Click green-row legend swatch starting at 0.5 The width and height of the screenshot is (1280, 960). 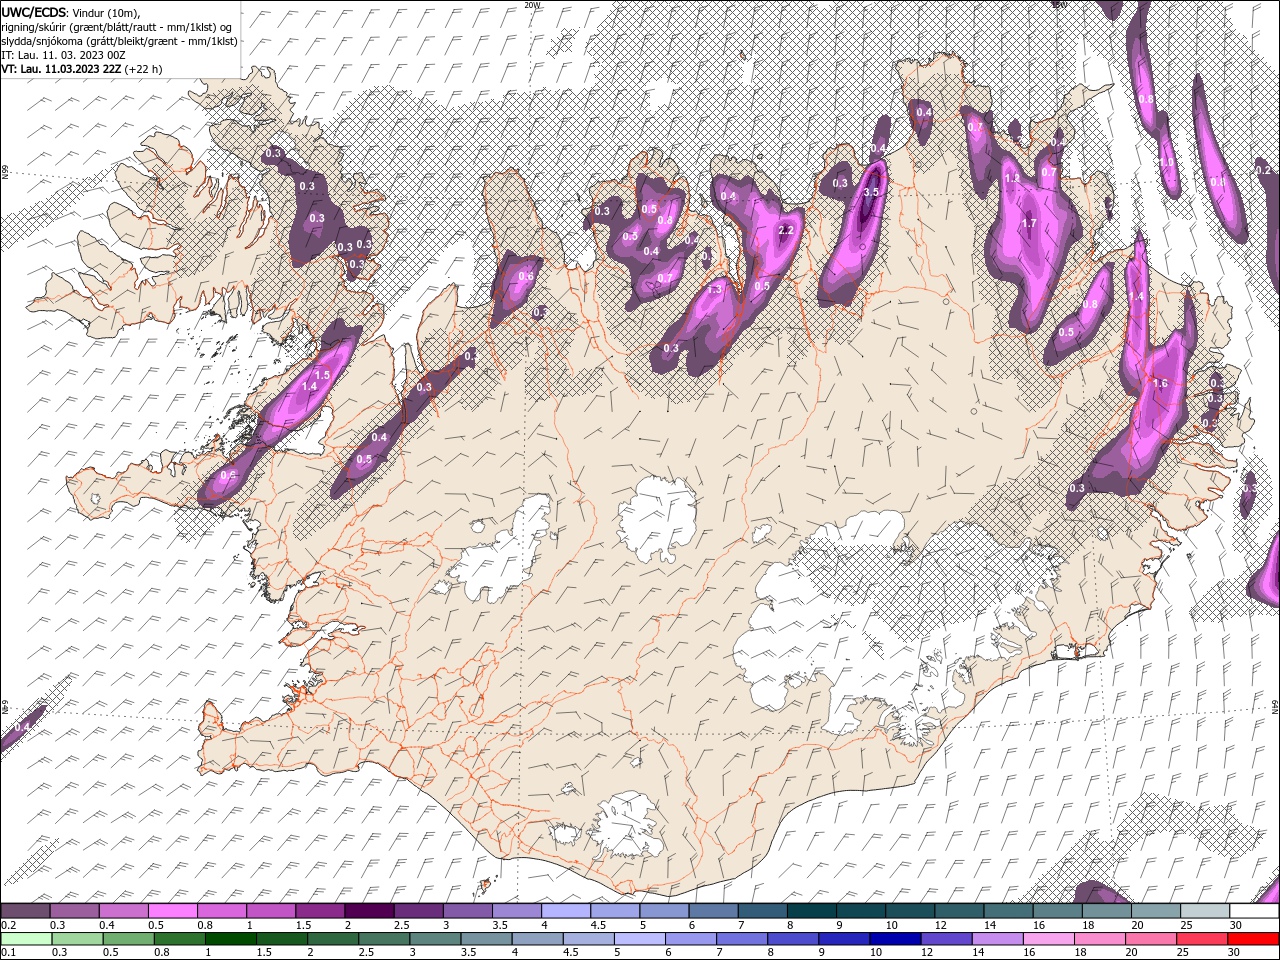[128, 939]
